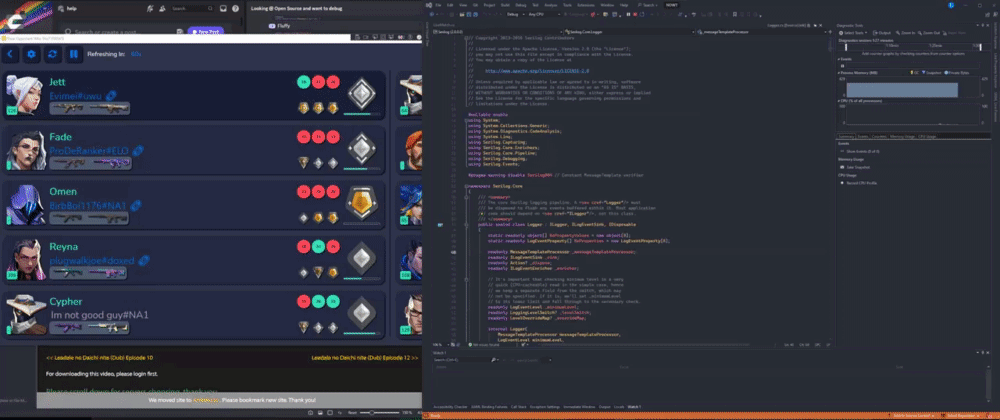Open overlay settings via the gear icon
Viewport: 1000px width, 420px height.
click(x=32, y=53)
